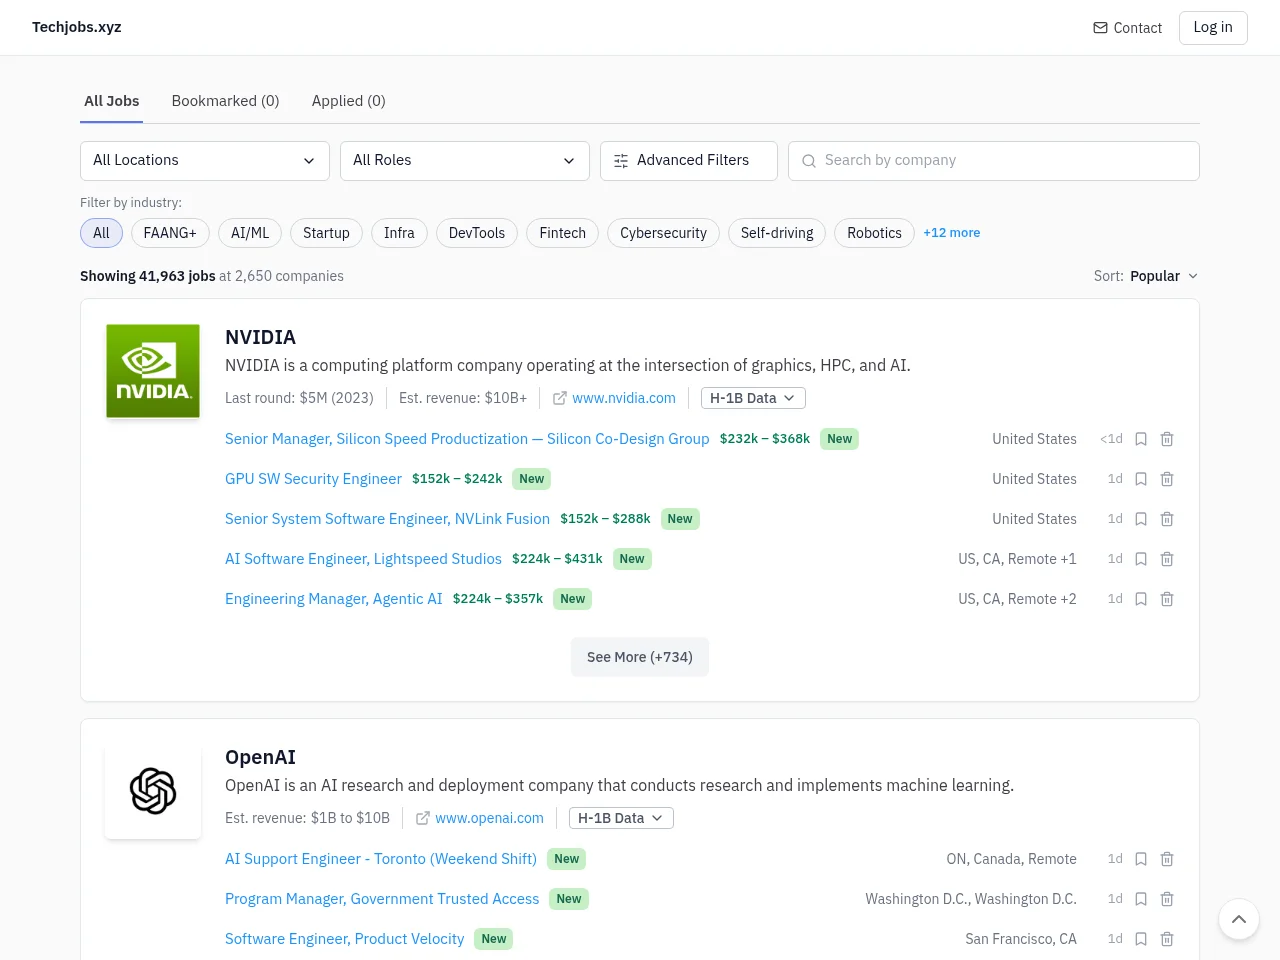1280x960 pixels.
Task: Focus the Search by company field
Action: (994, 161)
